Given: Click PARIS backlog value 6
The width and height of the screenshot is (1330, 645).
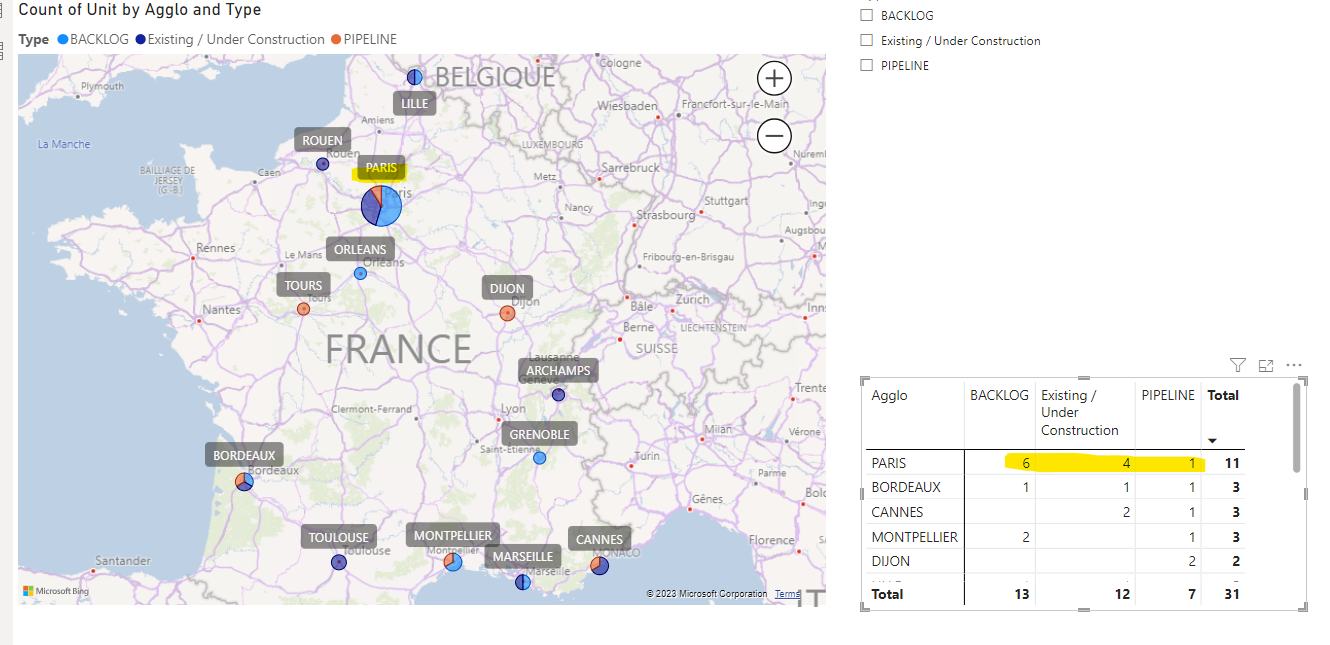Looking at the screenshot, I should [1026, 463].
